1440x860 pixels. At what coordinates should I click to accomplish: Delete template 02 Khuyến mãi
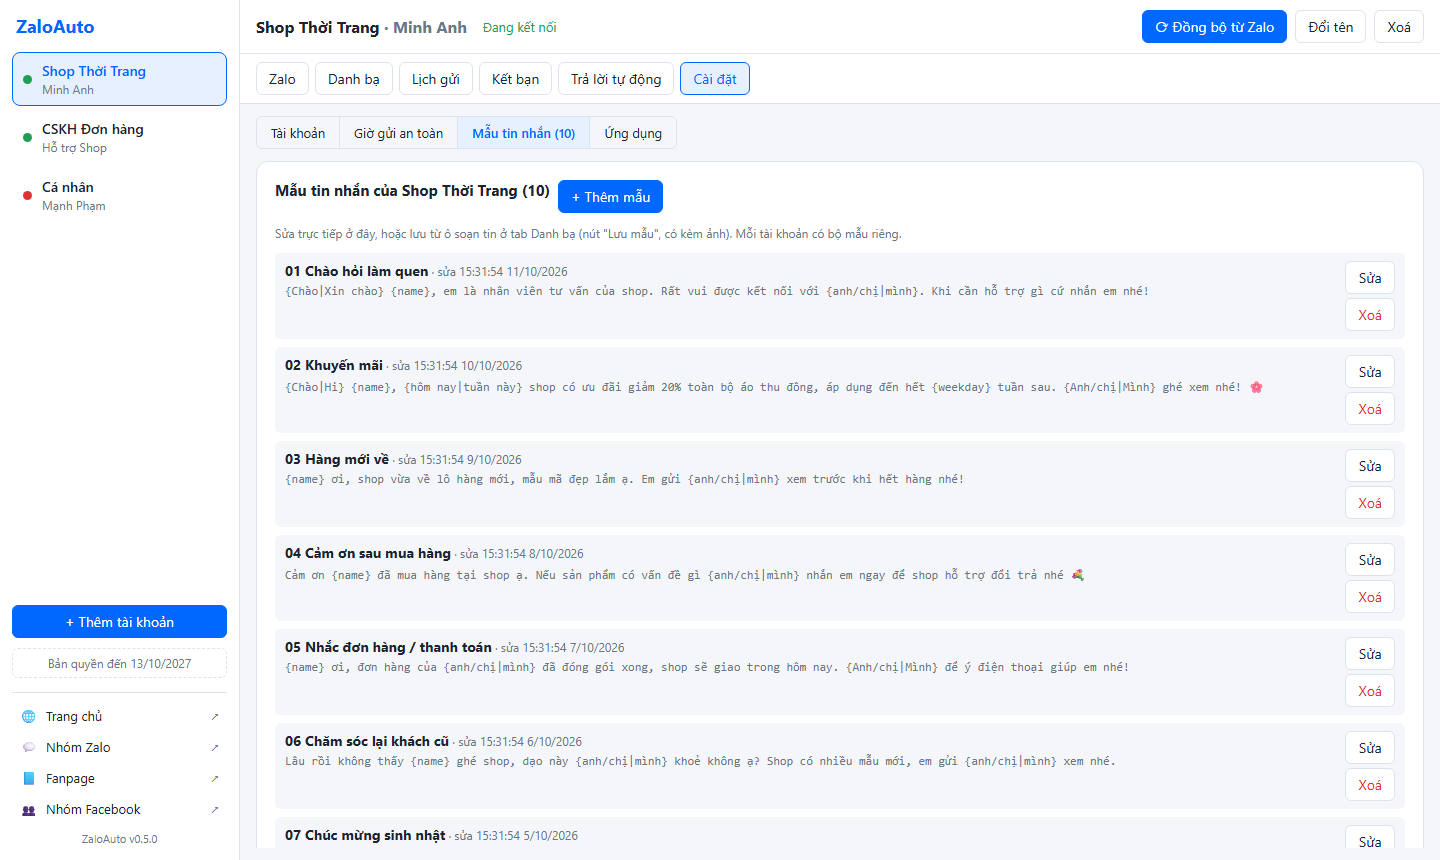click(1370, 409)
